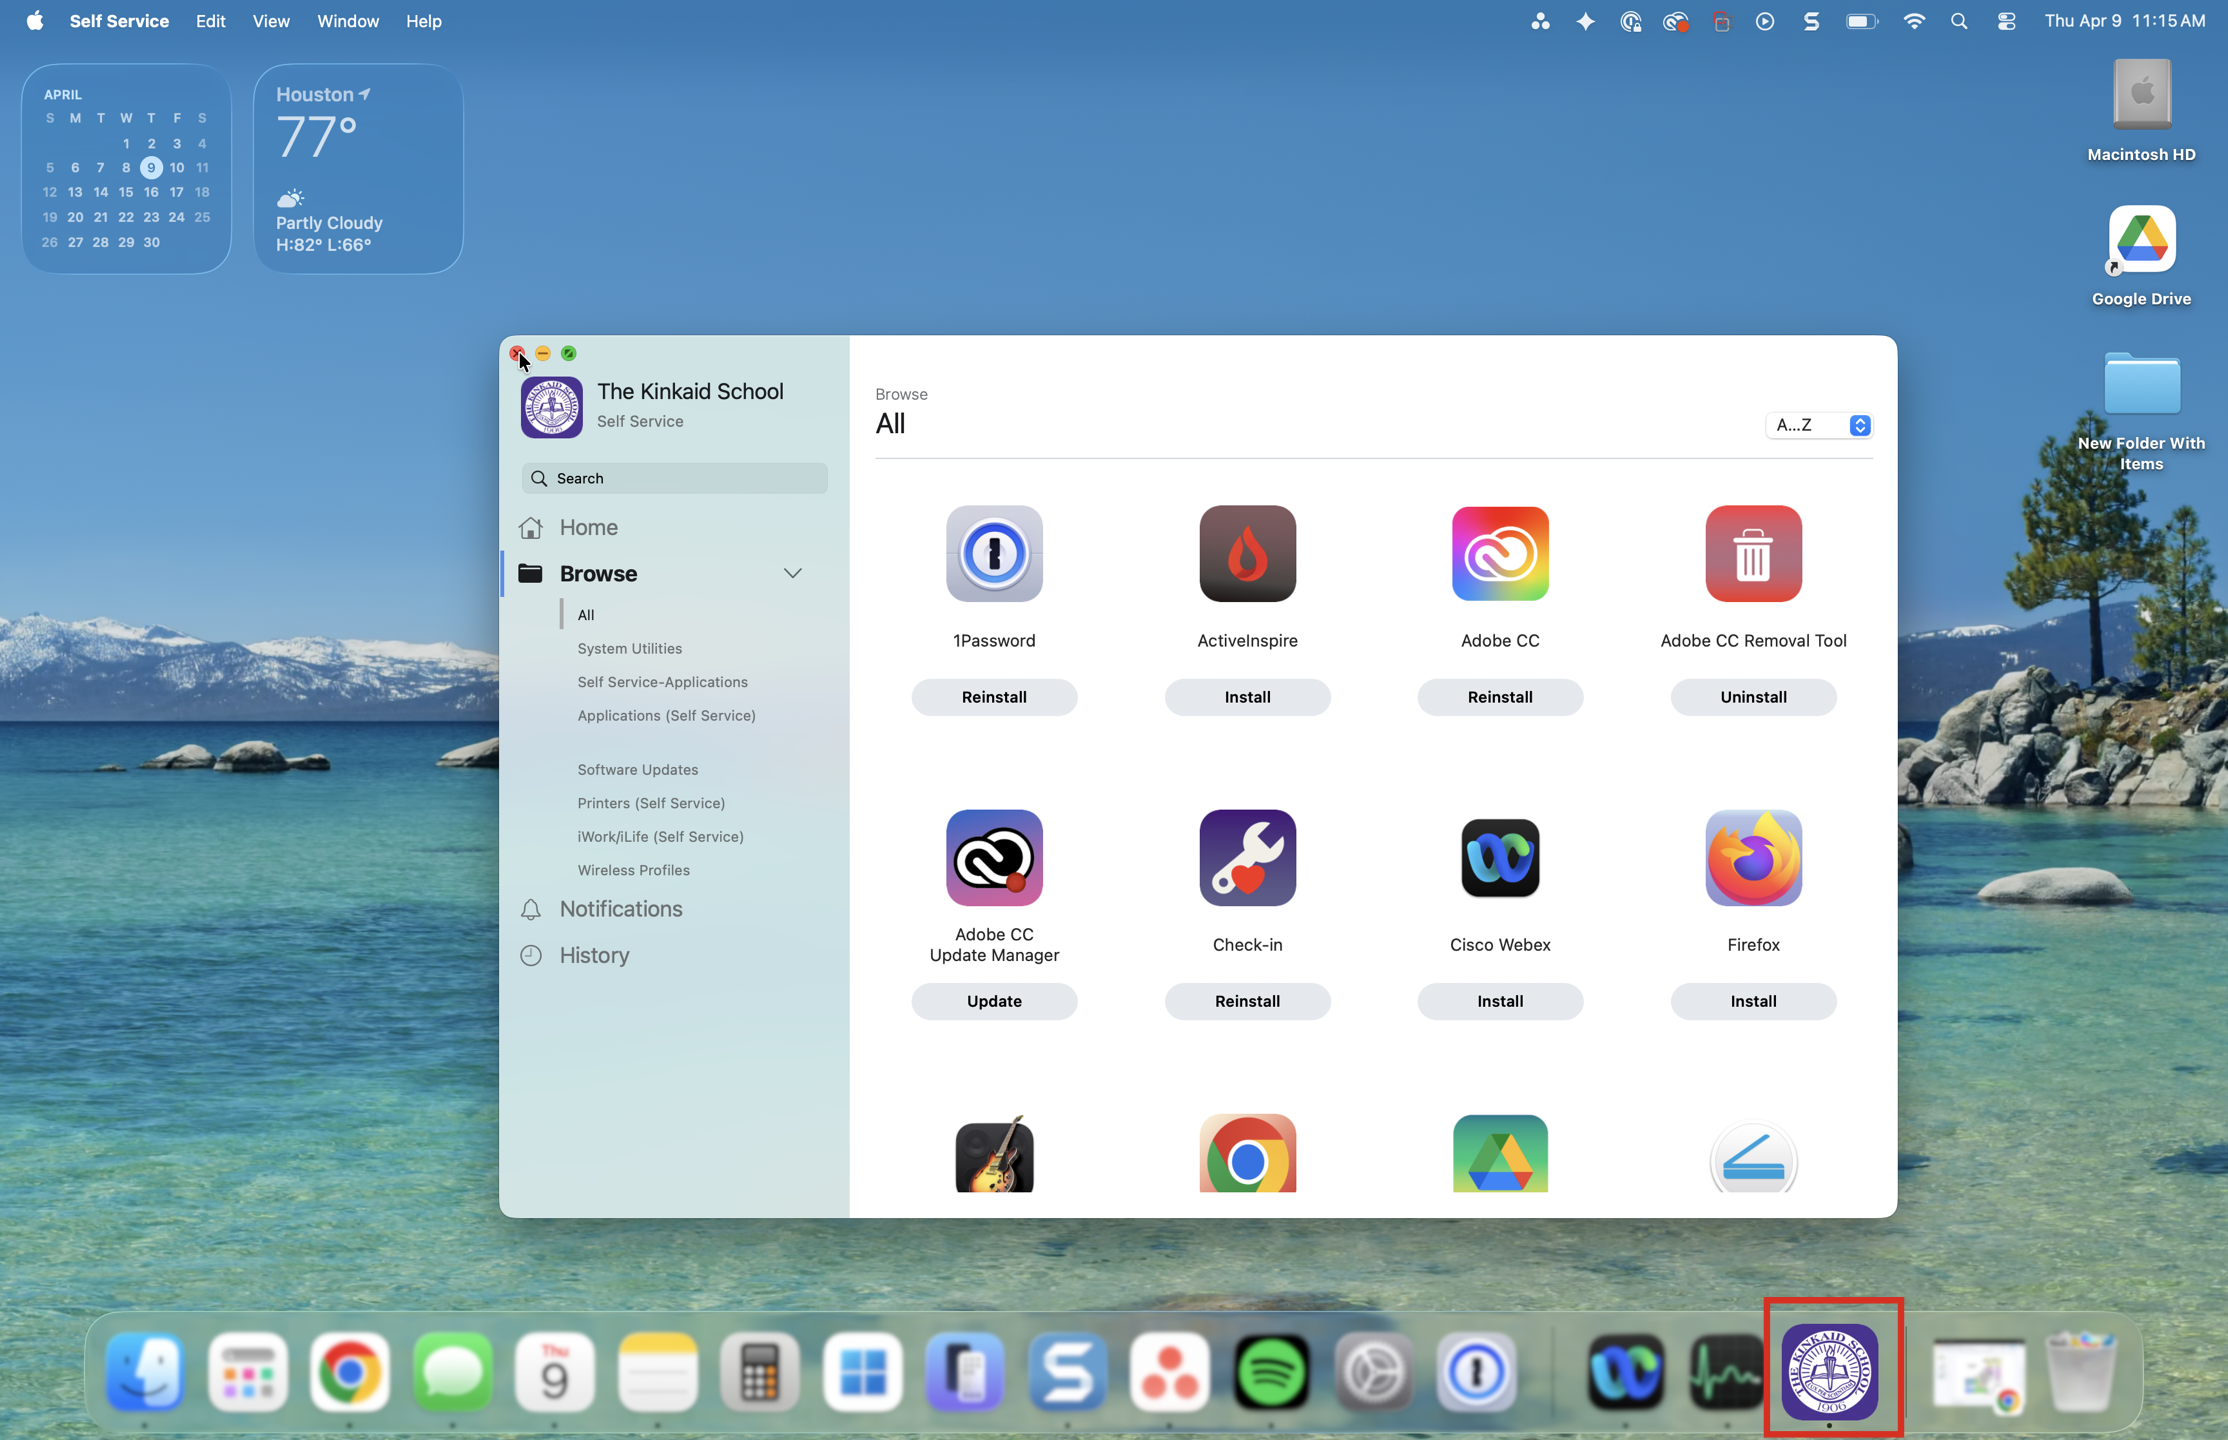Click the Search field in sidebar

click(675, 478)
